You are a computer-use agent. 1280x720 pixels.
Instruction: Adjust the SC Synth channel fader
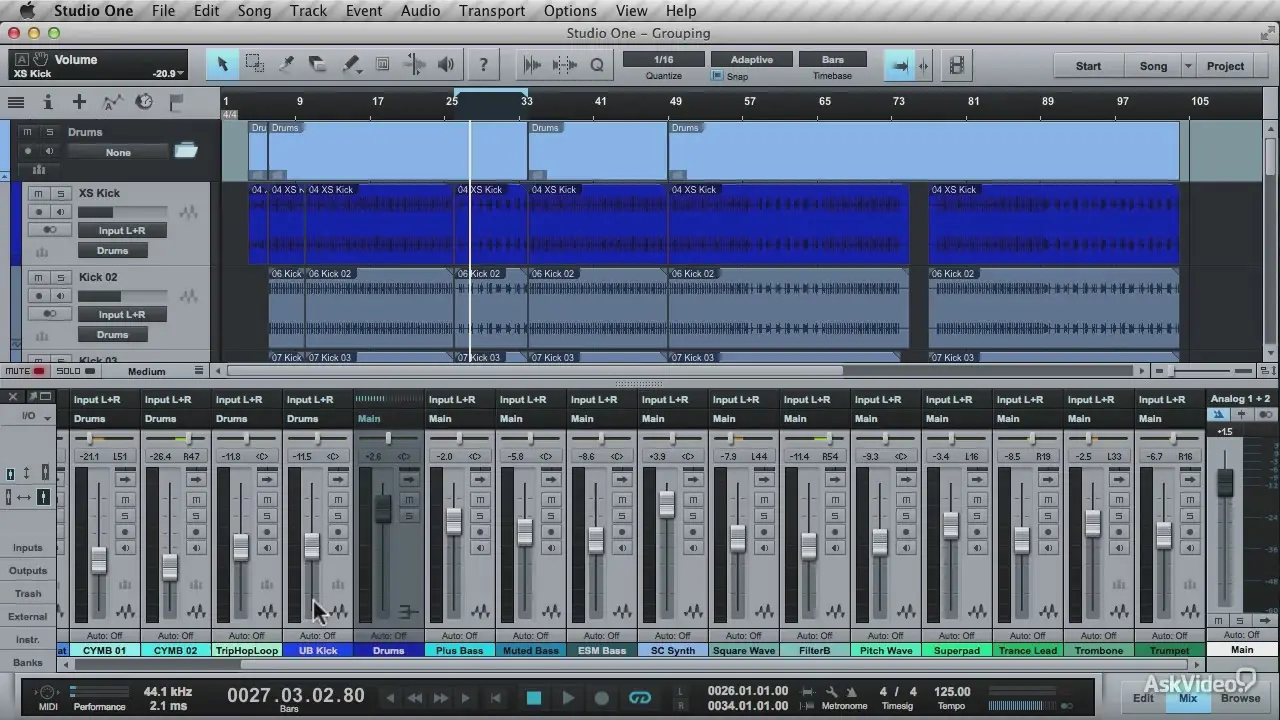coord(667,503)
